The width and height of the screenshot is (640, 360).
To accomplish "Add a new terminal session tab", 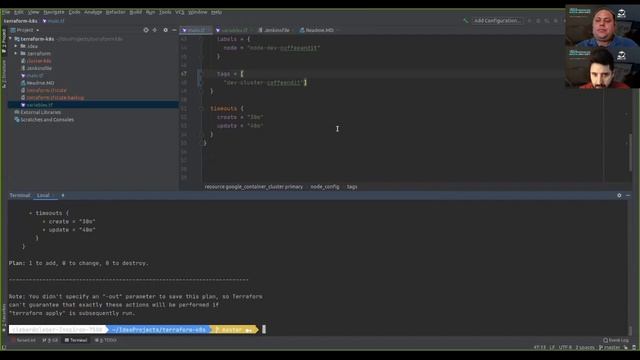I will (63, 196).
